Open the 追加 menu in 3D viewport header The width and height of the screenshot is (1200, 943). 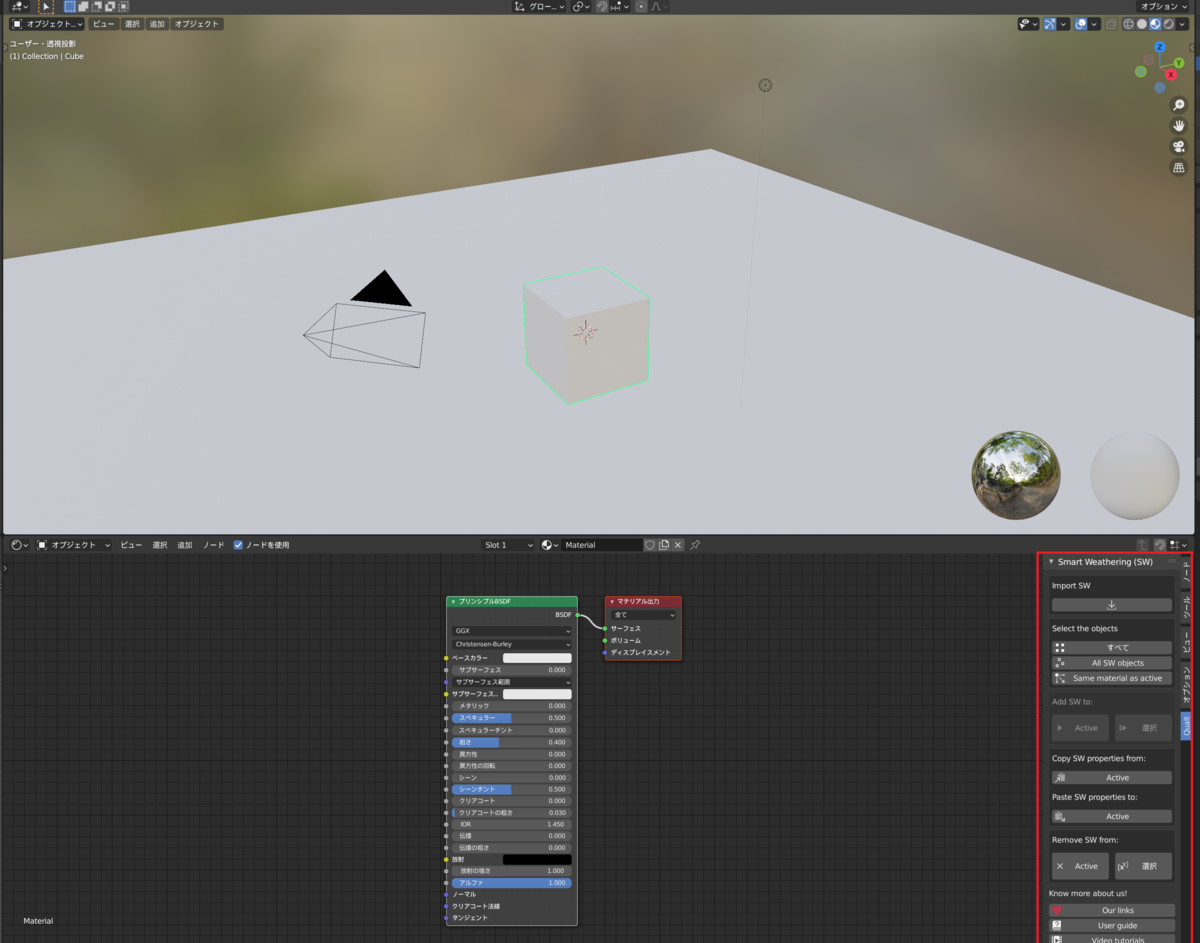click(x=157, y=24)
